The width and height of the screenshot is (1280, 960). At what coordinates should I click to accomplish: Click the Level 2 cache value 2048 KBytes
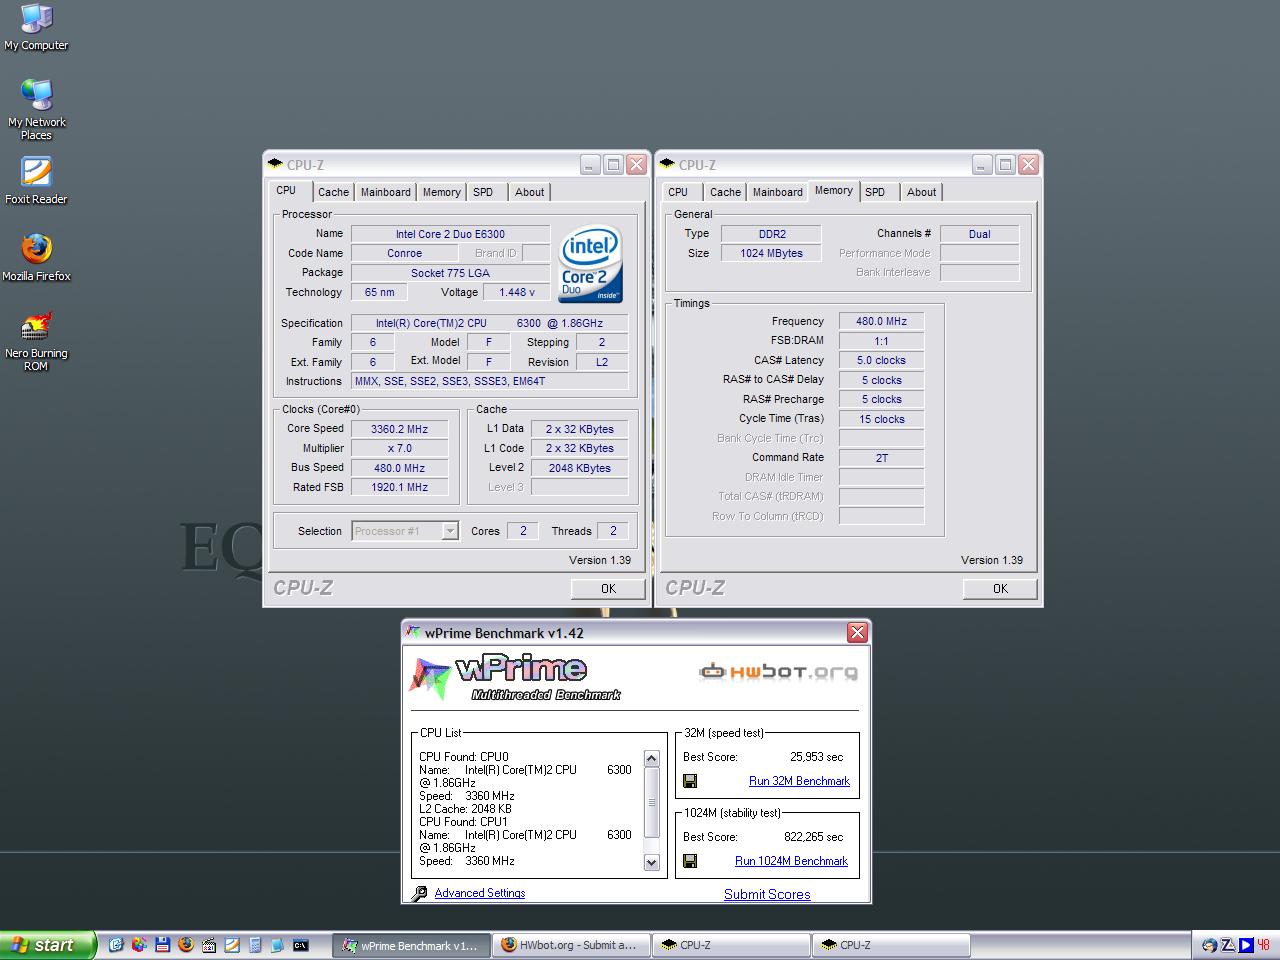579,468
